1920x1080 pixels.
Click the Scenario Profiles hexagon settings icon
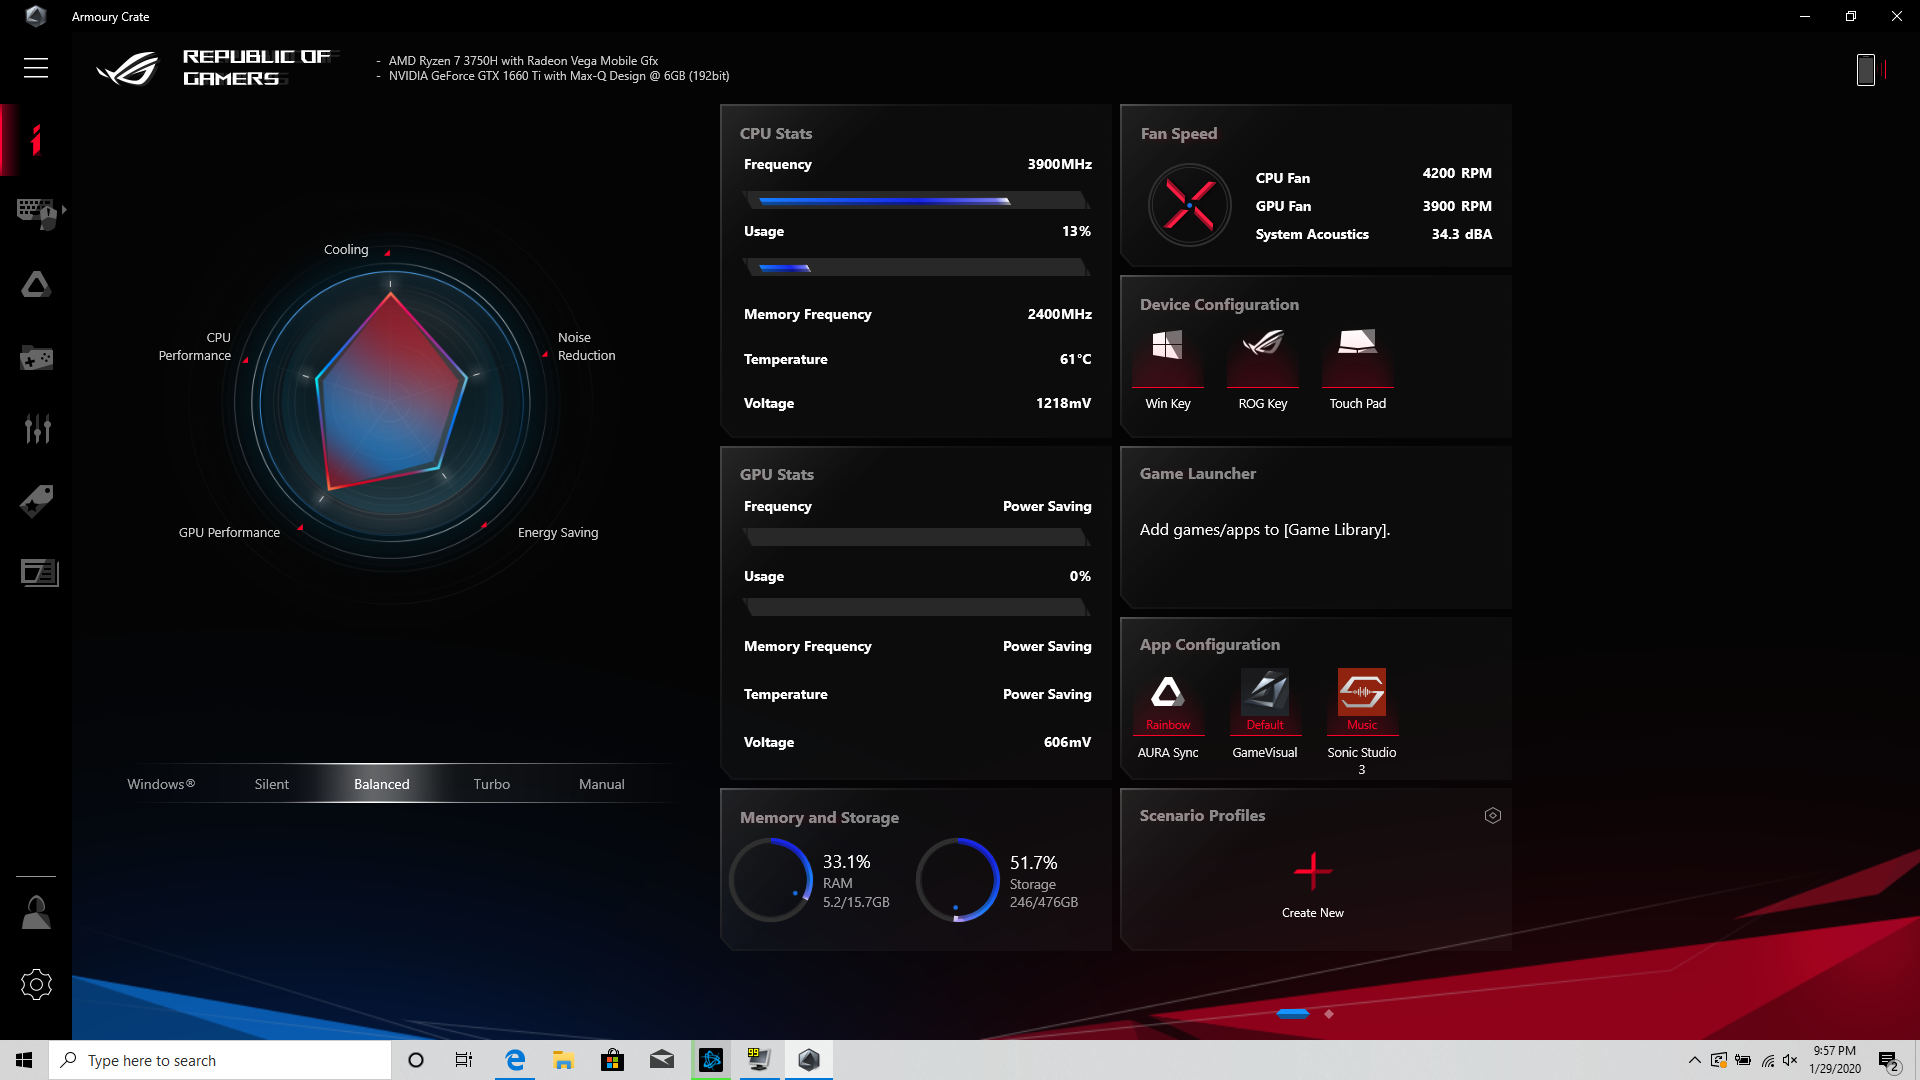click(x=1492, y=816)
